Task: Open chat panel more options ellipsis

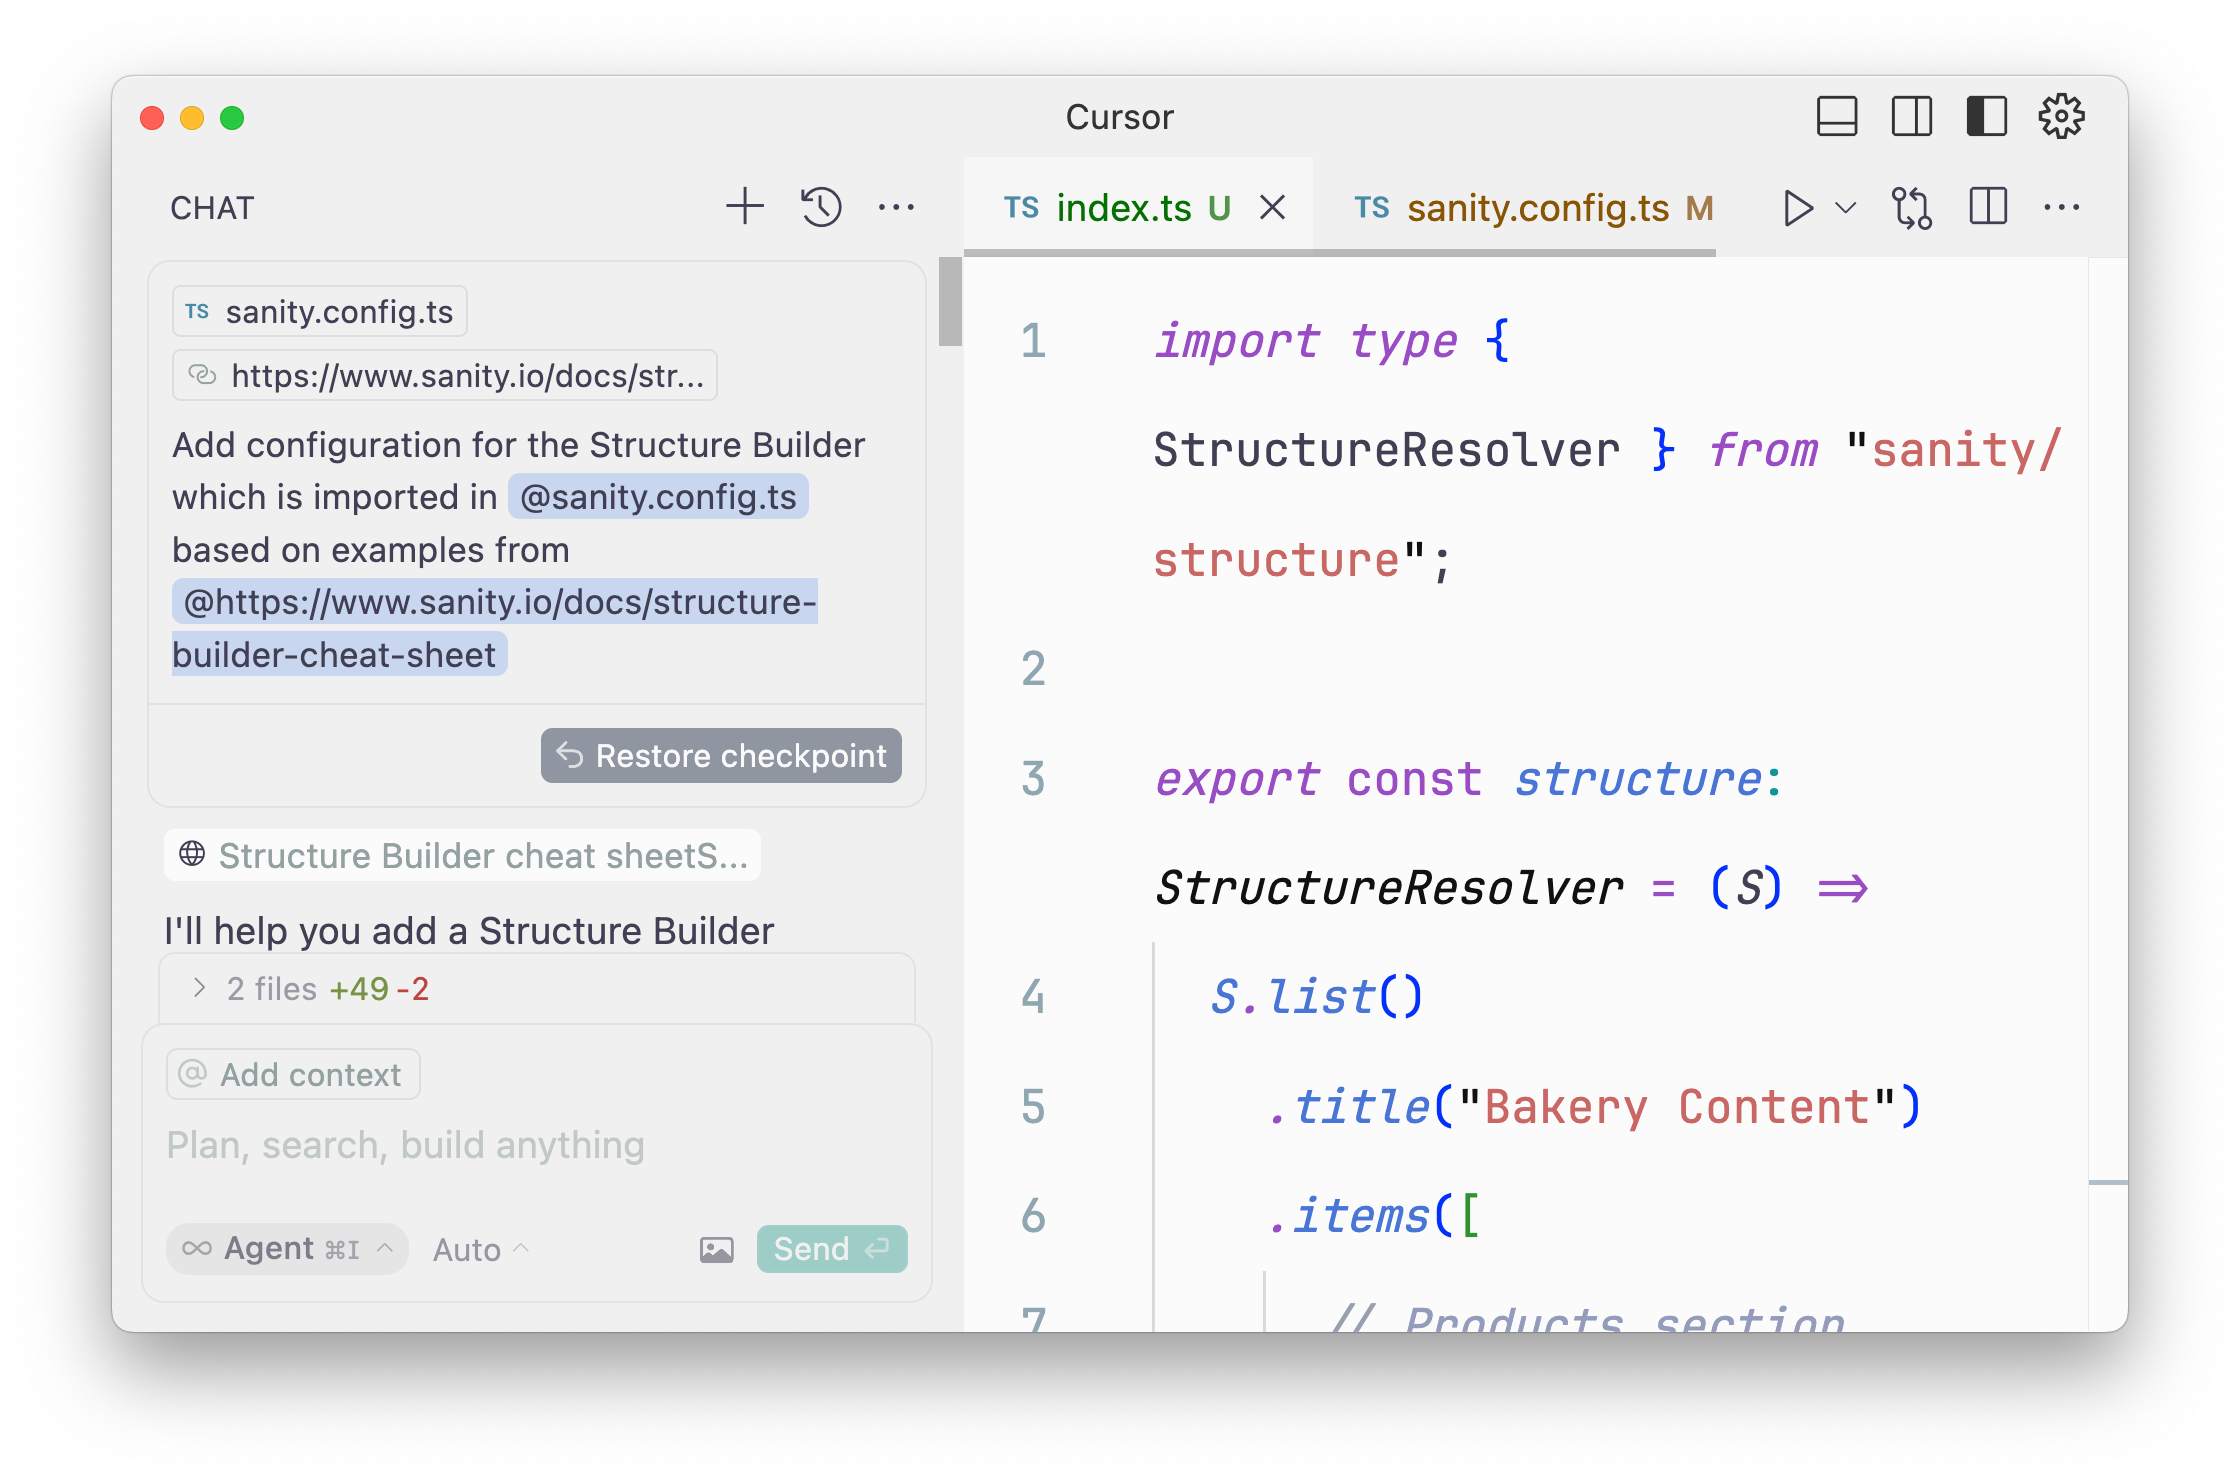Action: click(896, 207)
